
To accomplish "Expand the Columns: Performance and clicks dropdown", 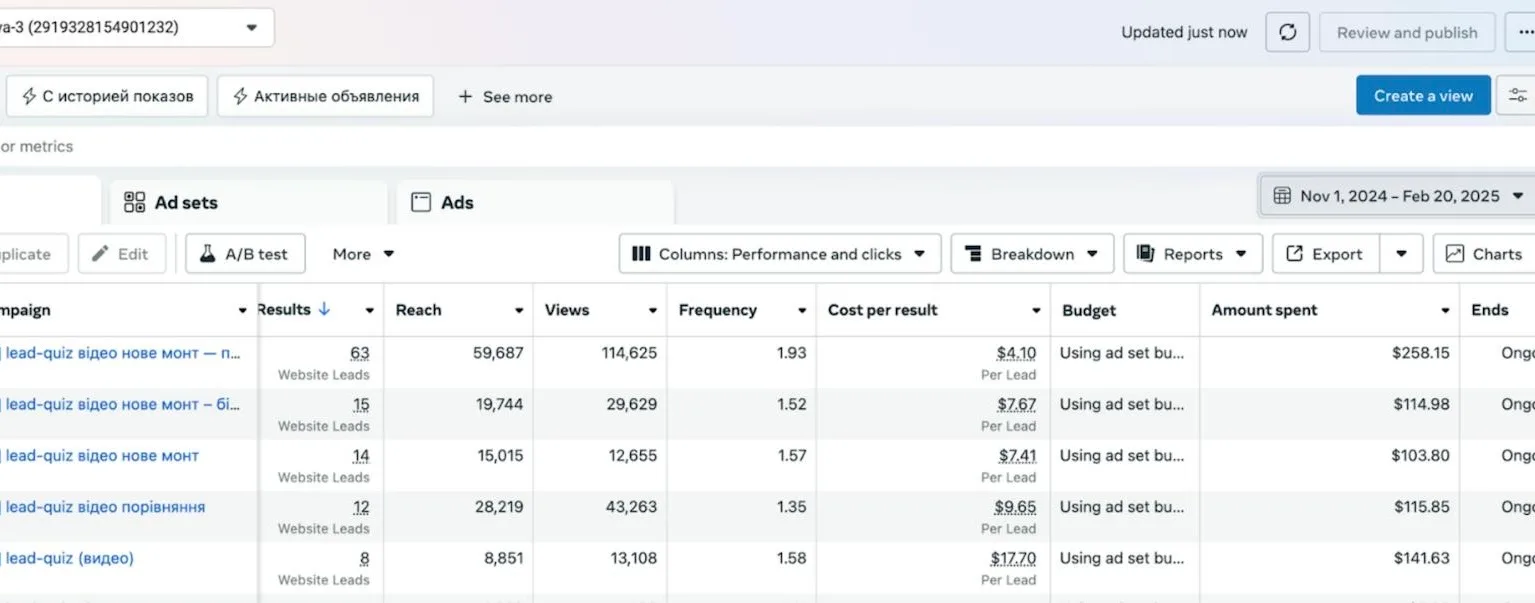I will 780,254.
